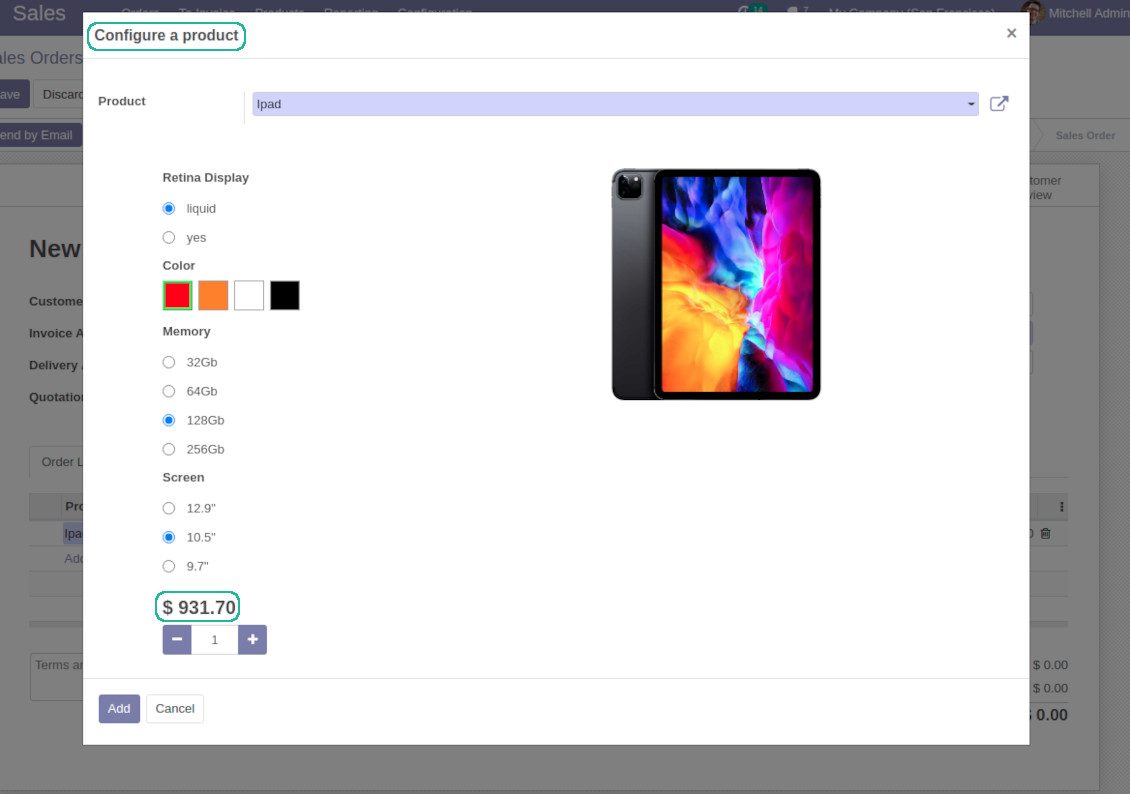Pick the orange color swatch
The height and width of the screenshot is (794, 1130).
click(213, 295)
